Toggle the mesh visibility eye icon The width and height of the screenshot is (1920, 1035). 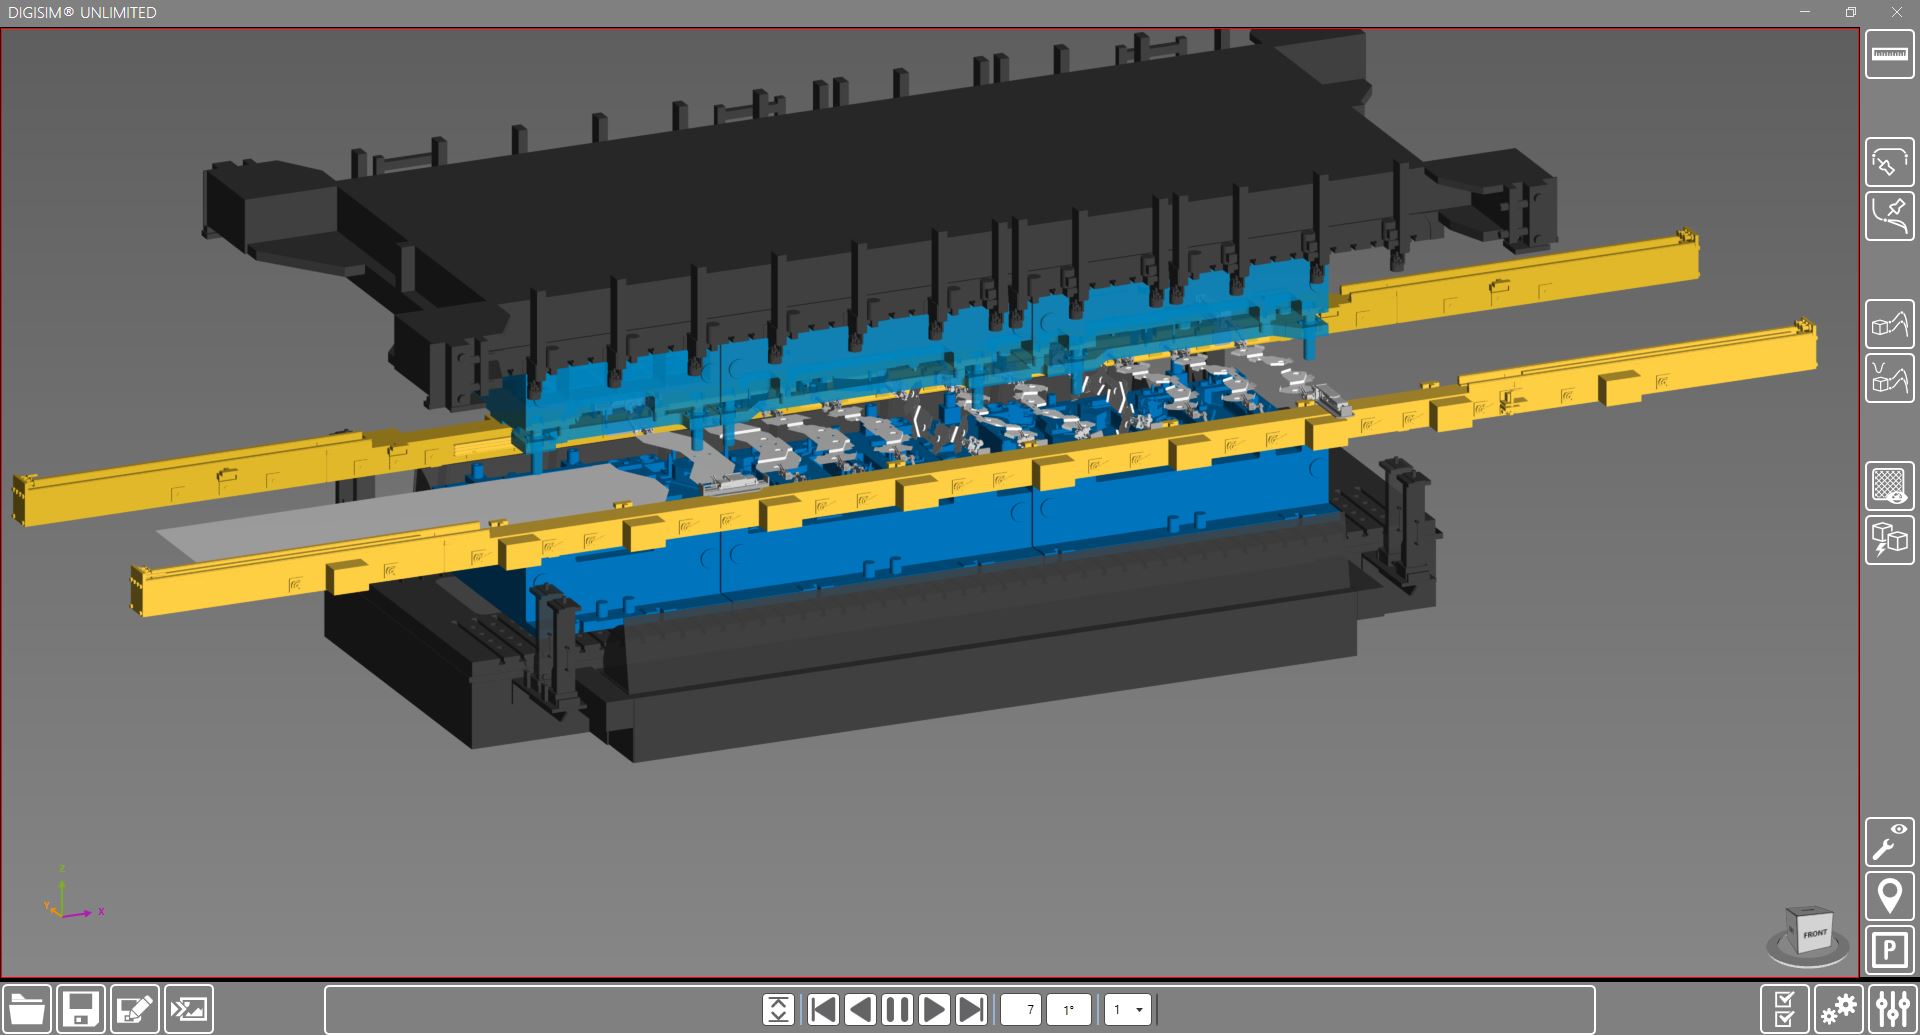[x=1889, y=486]
